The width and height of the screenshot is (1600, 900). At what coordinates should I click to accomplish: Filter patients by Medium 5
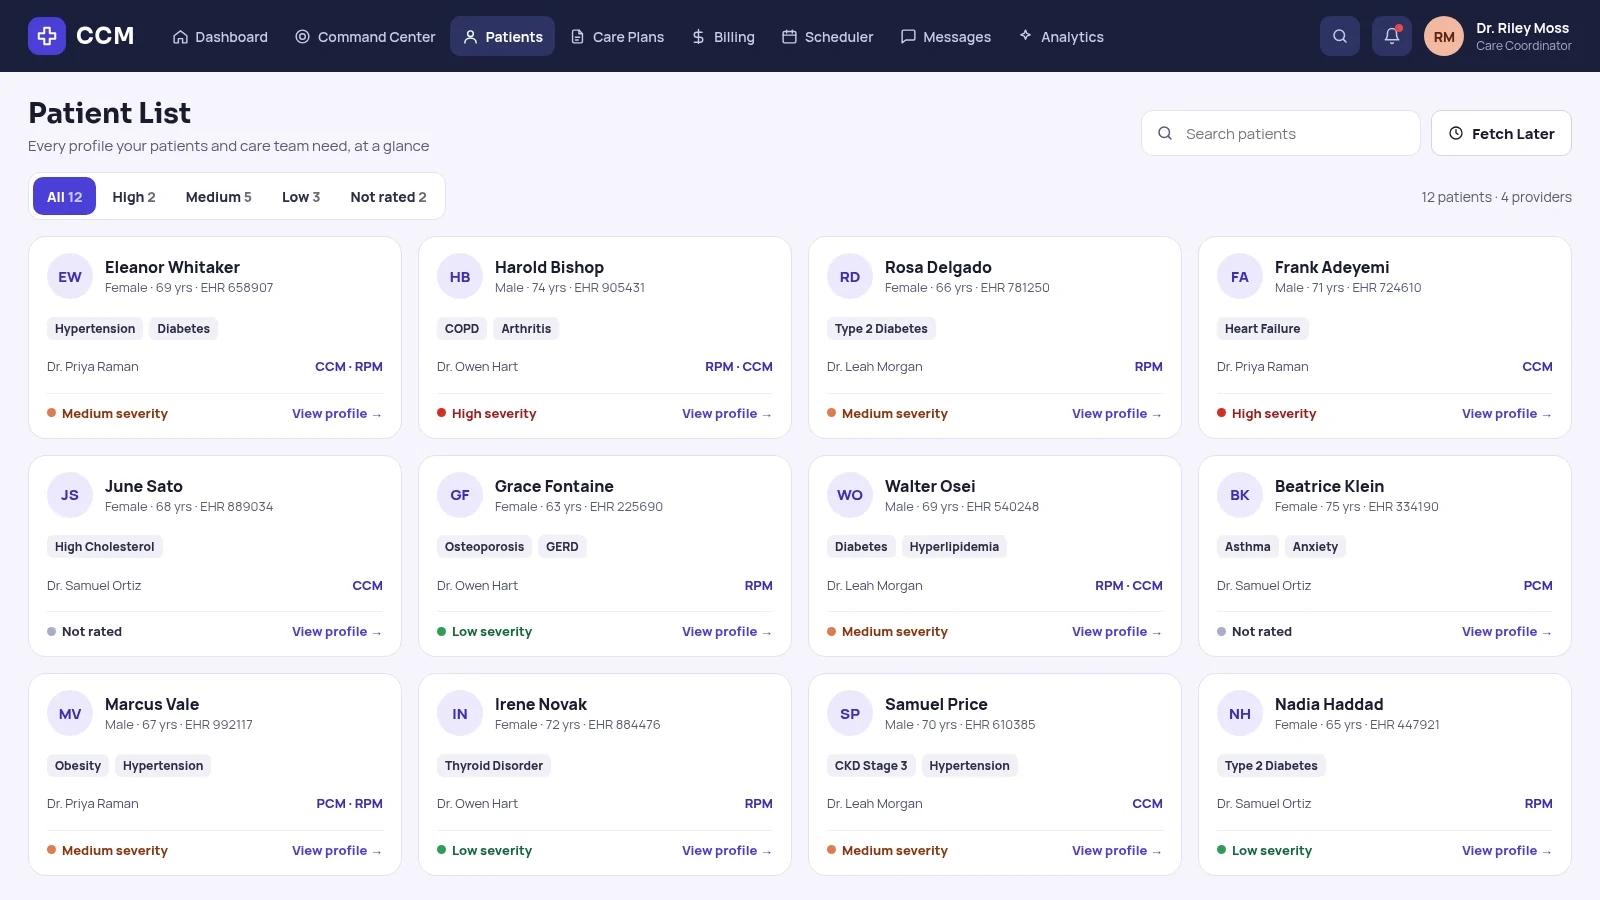tap(219, 196)
